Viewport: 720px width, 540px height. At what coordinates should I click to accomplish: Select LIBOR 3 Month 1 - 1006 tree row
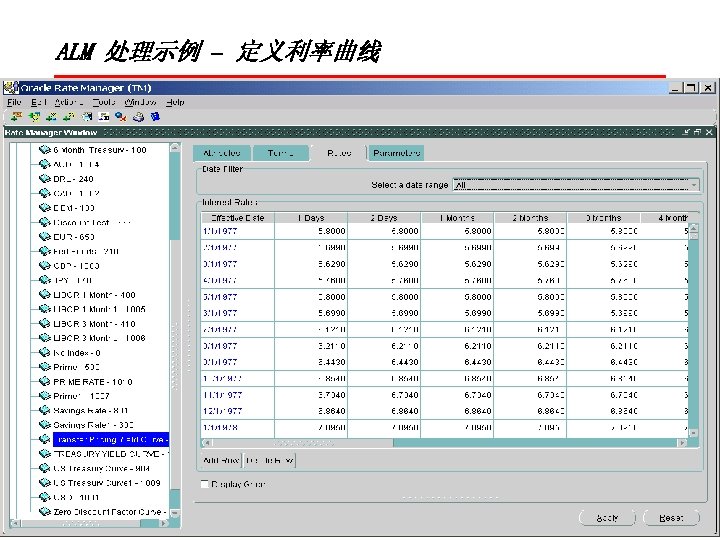(99, 338)
